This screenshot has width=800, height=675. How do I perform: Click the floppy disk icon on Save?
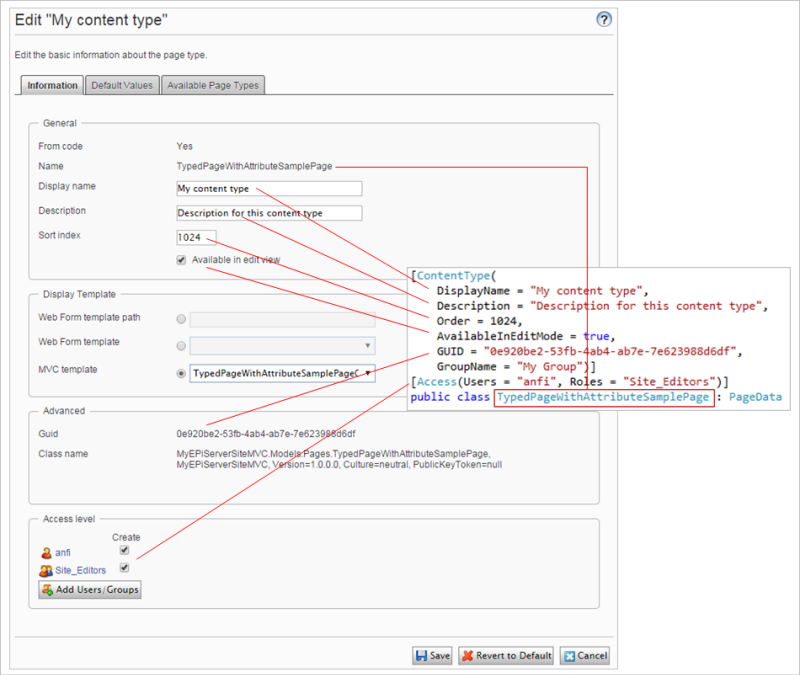pos(423,656)
